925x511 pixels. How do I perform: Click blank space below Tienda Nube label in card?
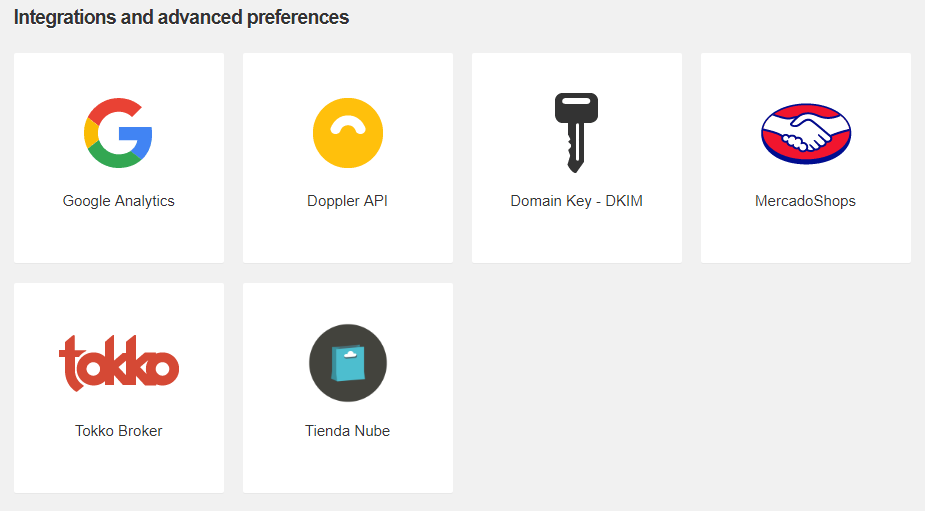click(347, 466)
